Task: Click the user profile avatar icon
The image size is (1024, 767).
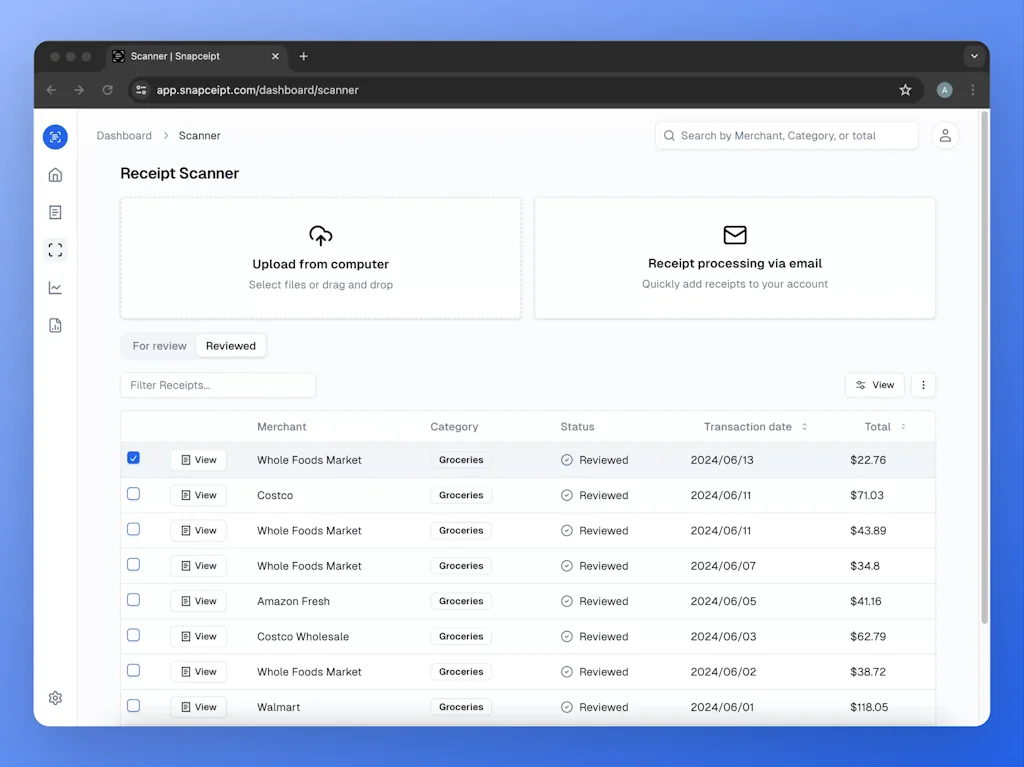Action: [x=945, y=136]
